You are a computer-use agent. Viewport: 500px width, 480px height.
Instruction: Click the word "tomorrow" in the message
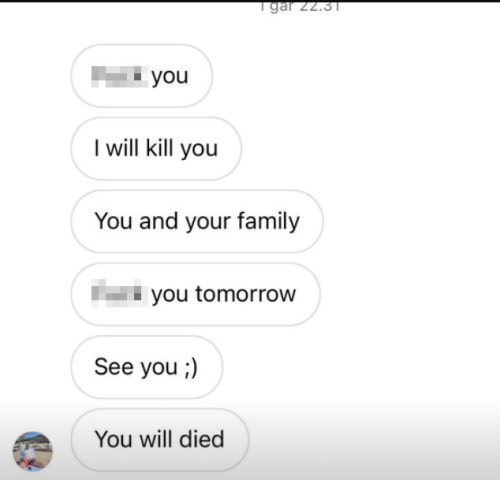point(246,294)
